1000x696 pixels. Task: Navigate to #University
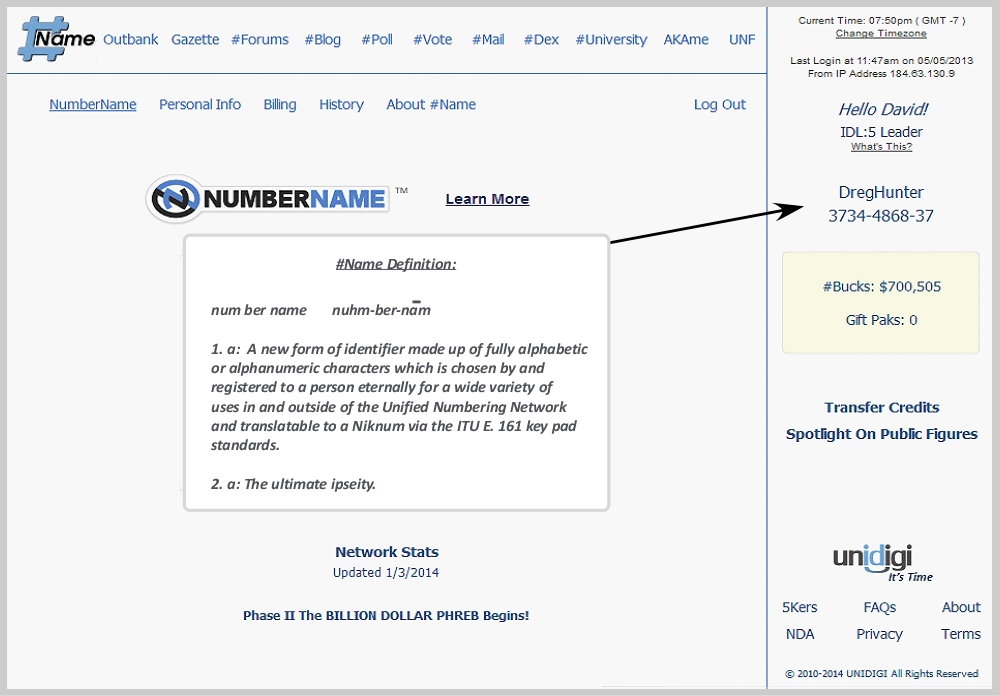611,40
